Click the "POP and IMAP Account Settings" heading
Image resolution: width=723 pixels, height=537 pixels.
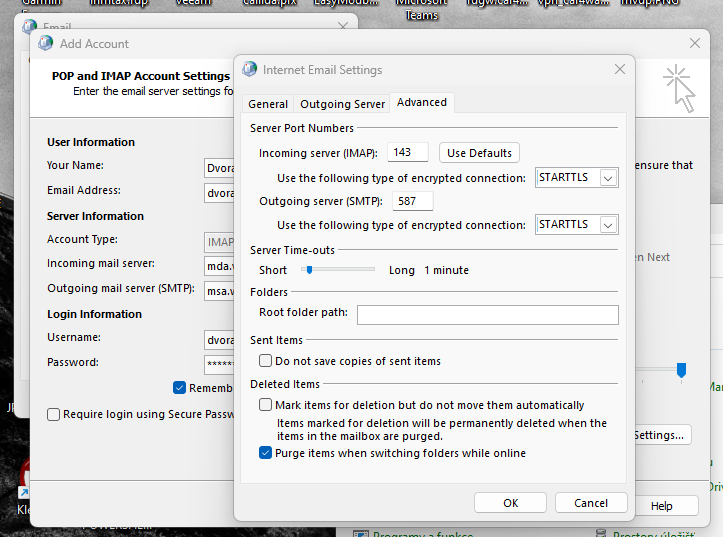[x=141, y=76]
